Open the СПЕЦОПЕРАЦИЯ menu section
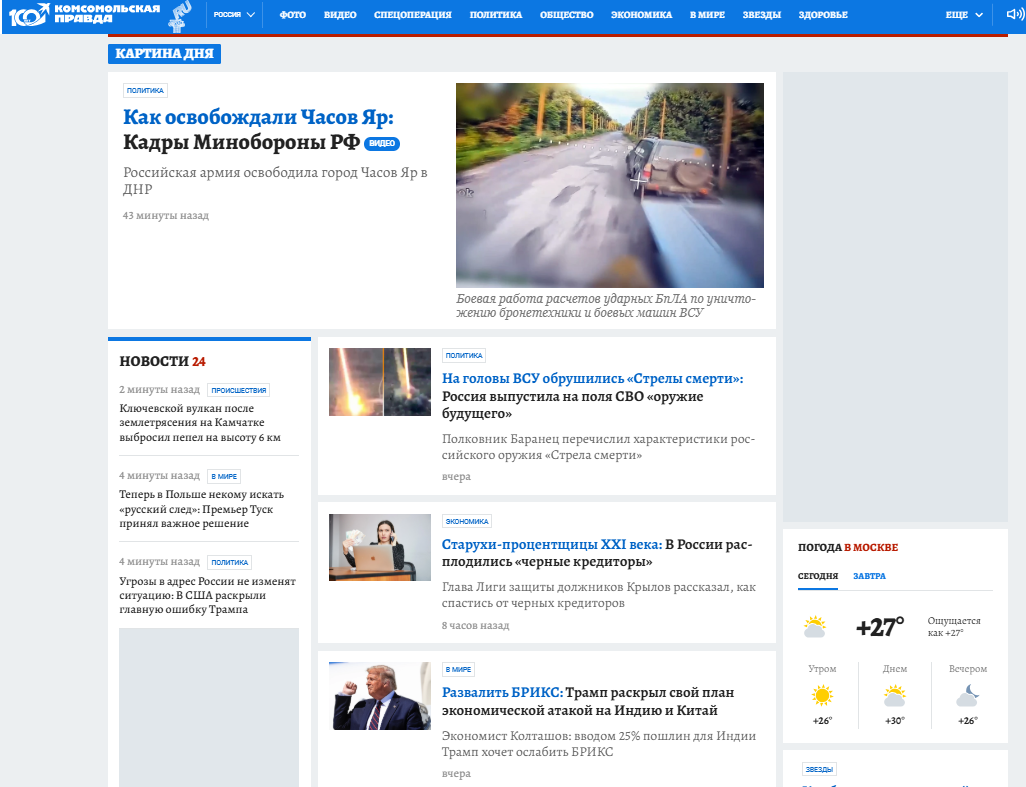Viewport: 1026px width, 787px height. coord(412,15)
